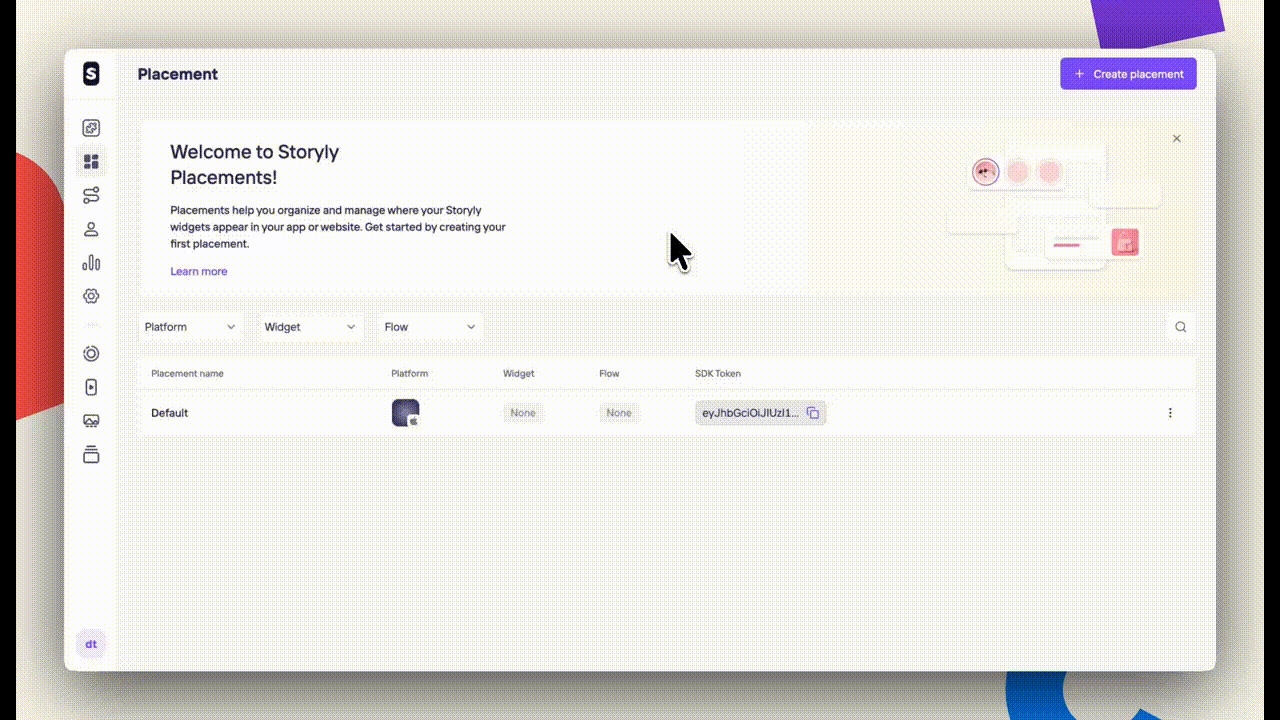Viewport: 1280px width, 720px height.
Task: Click the Welcome to Storyly Placements heading
Action: pos(255,165)
